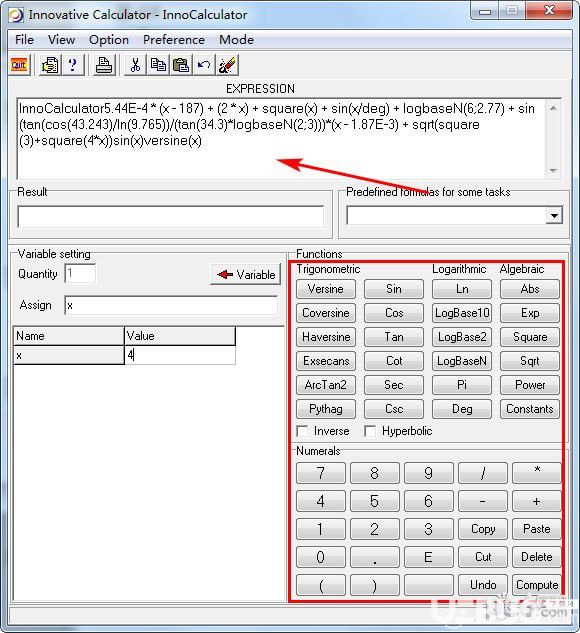Insert the Tan function

pos(394,337)
